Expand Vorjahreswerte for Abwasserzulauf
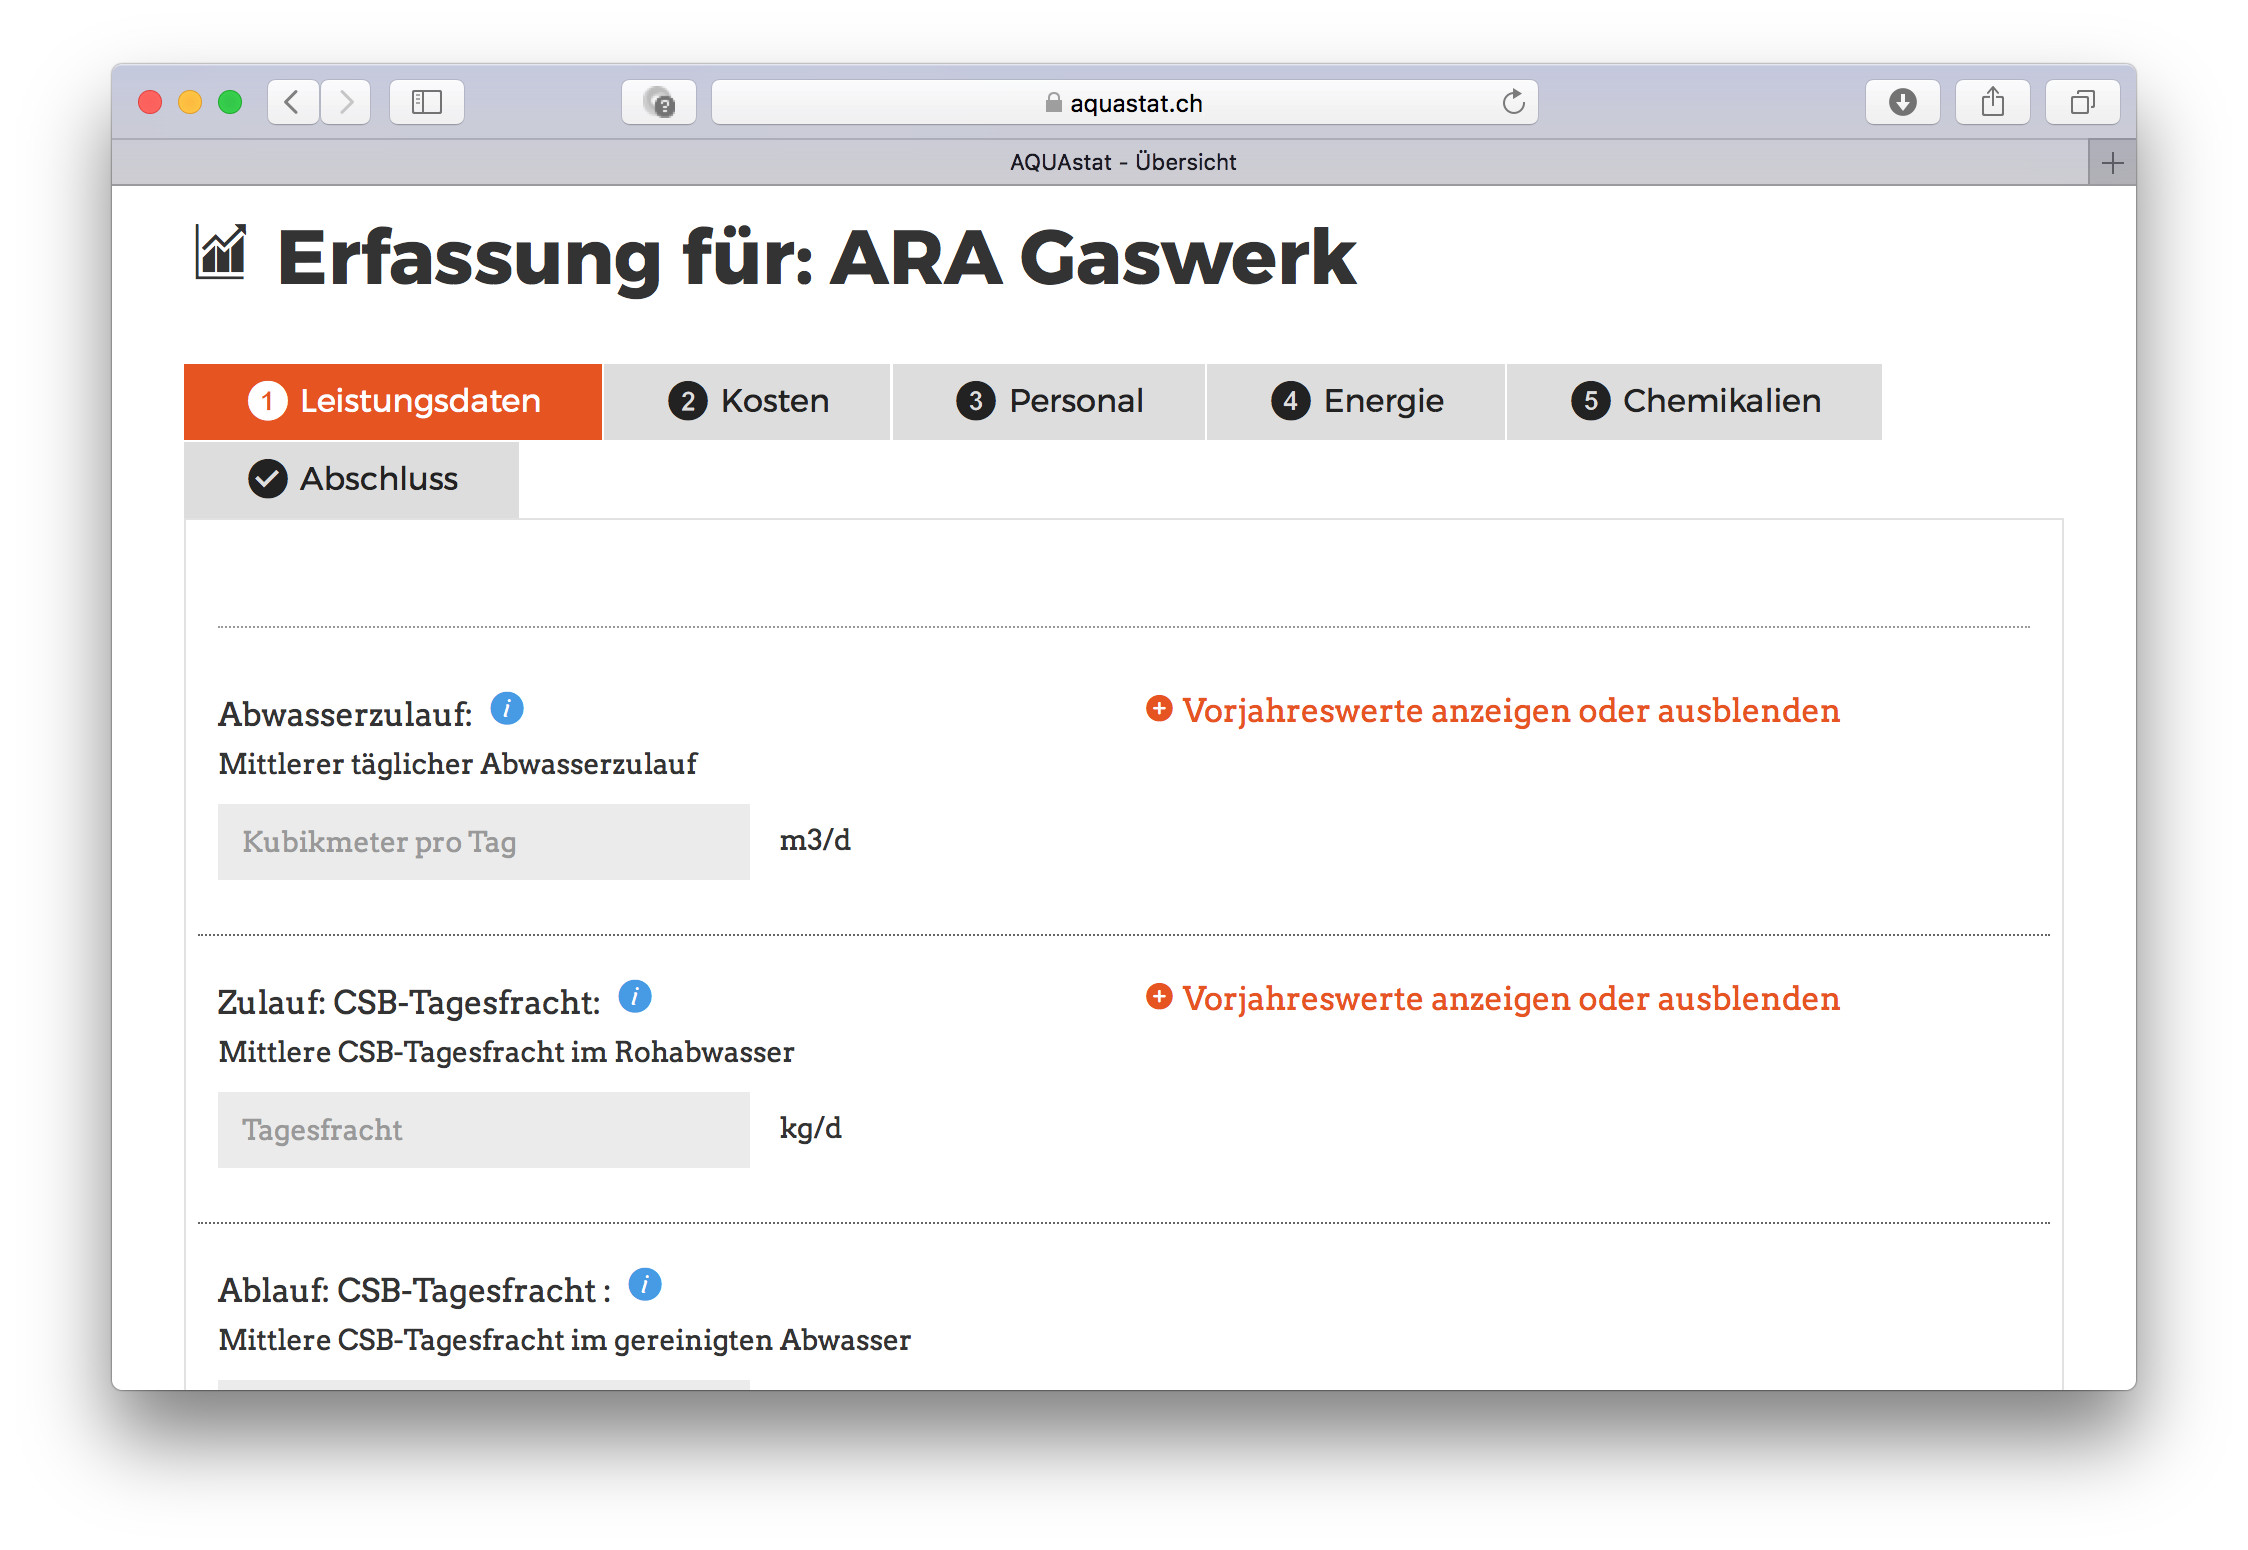The width and height of the screenshot is (2248, 1550). [1492, 711]
